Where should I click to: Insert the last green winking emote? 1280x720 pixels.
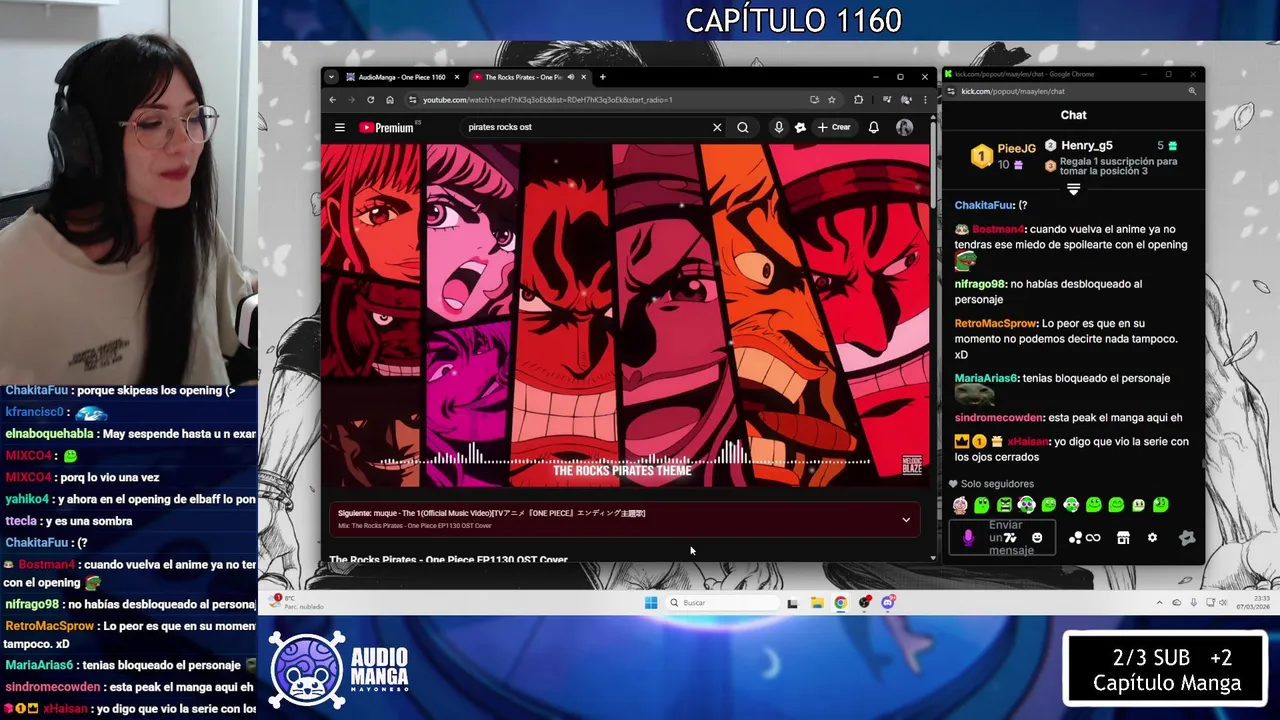click(x=1161, y=505)
